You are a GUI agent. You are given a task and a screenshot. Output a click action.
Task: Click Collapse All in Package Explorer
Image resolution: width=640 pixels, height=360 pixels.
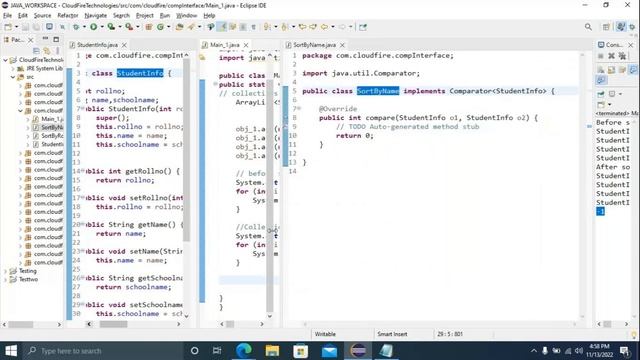36,51
